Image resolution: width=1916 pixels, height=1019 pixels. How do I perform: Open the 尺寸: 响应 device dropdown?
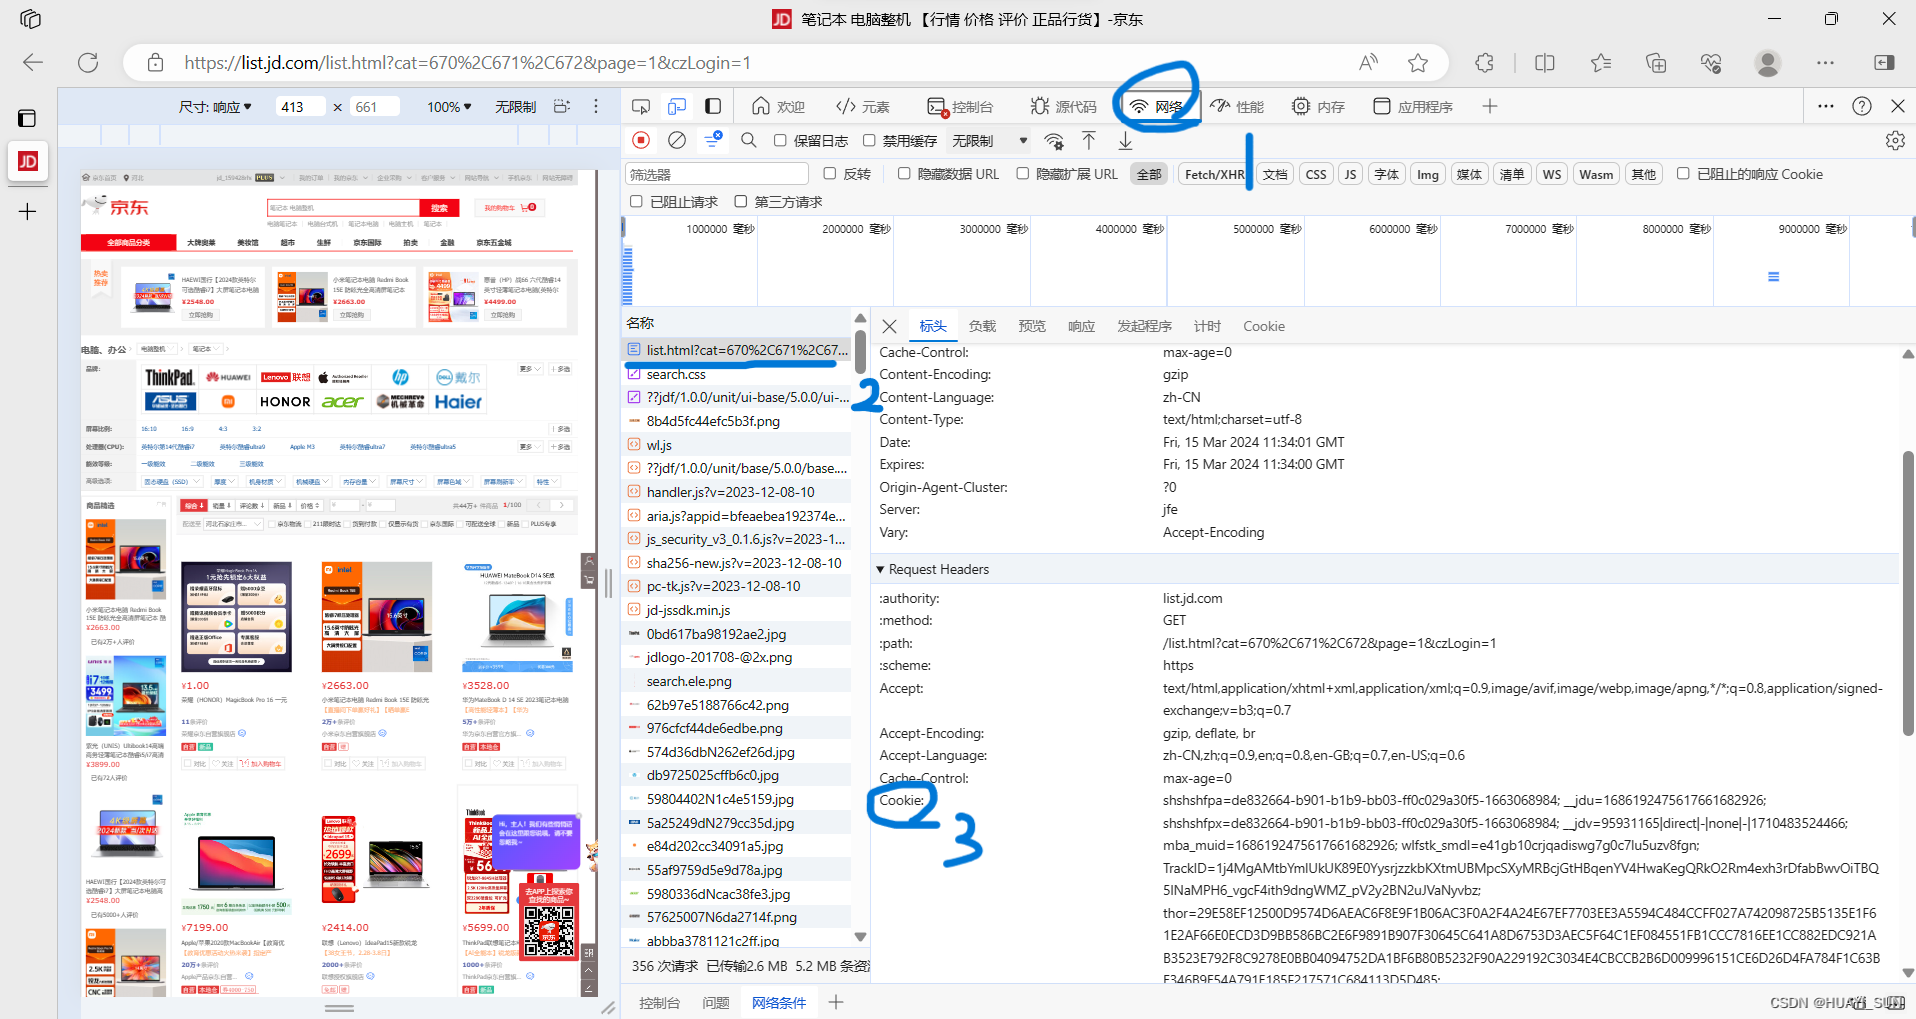215,107
